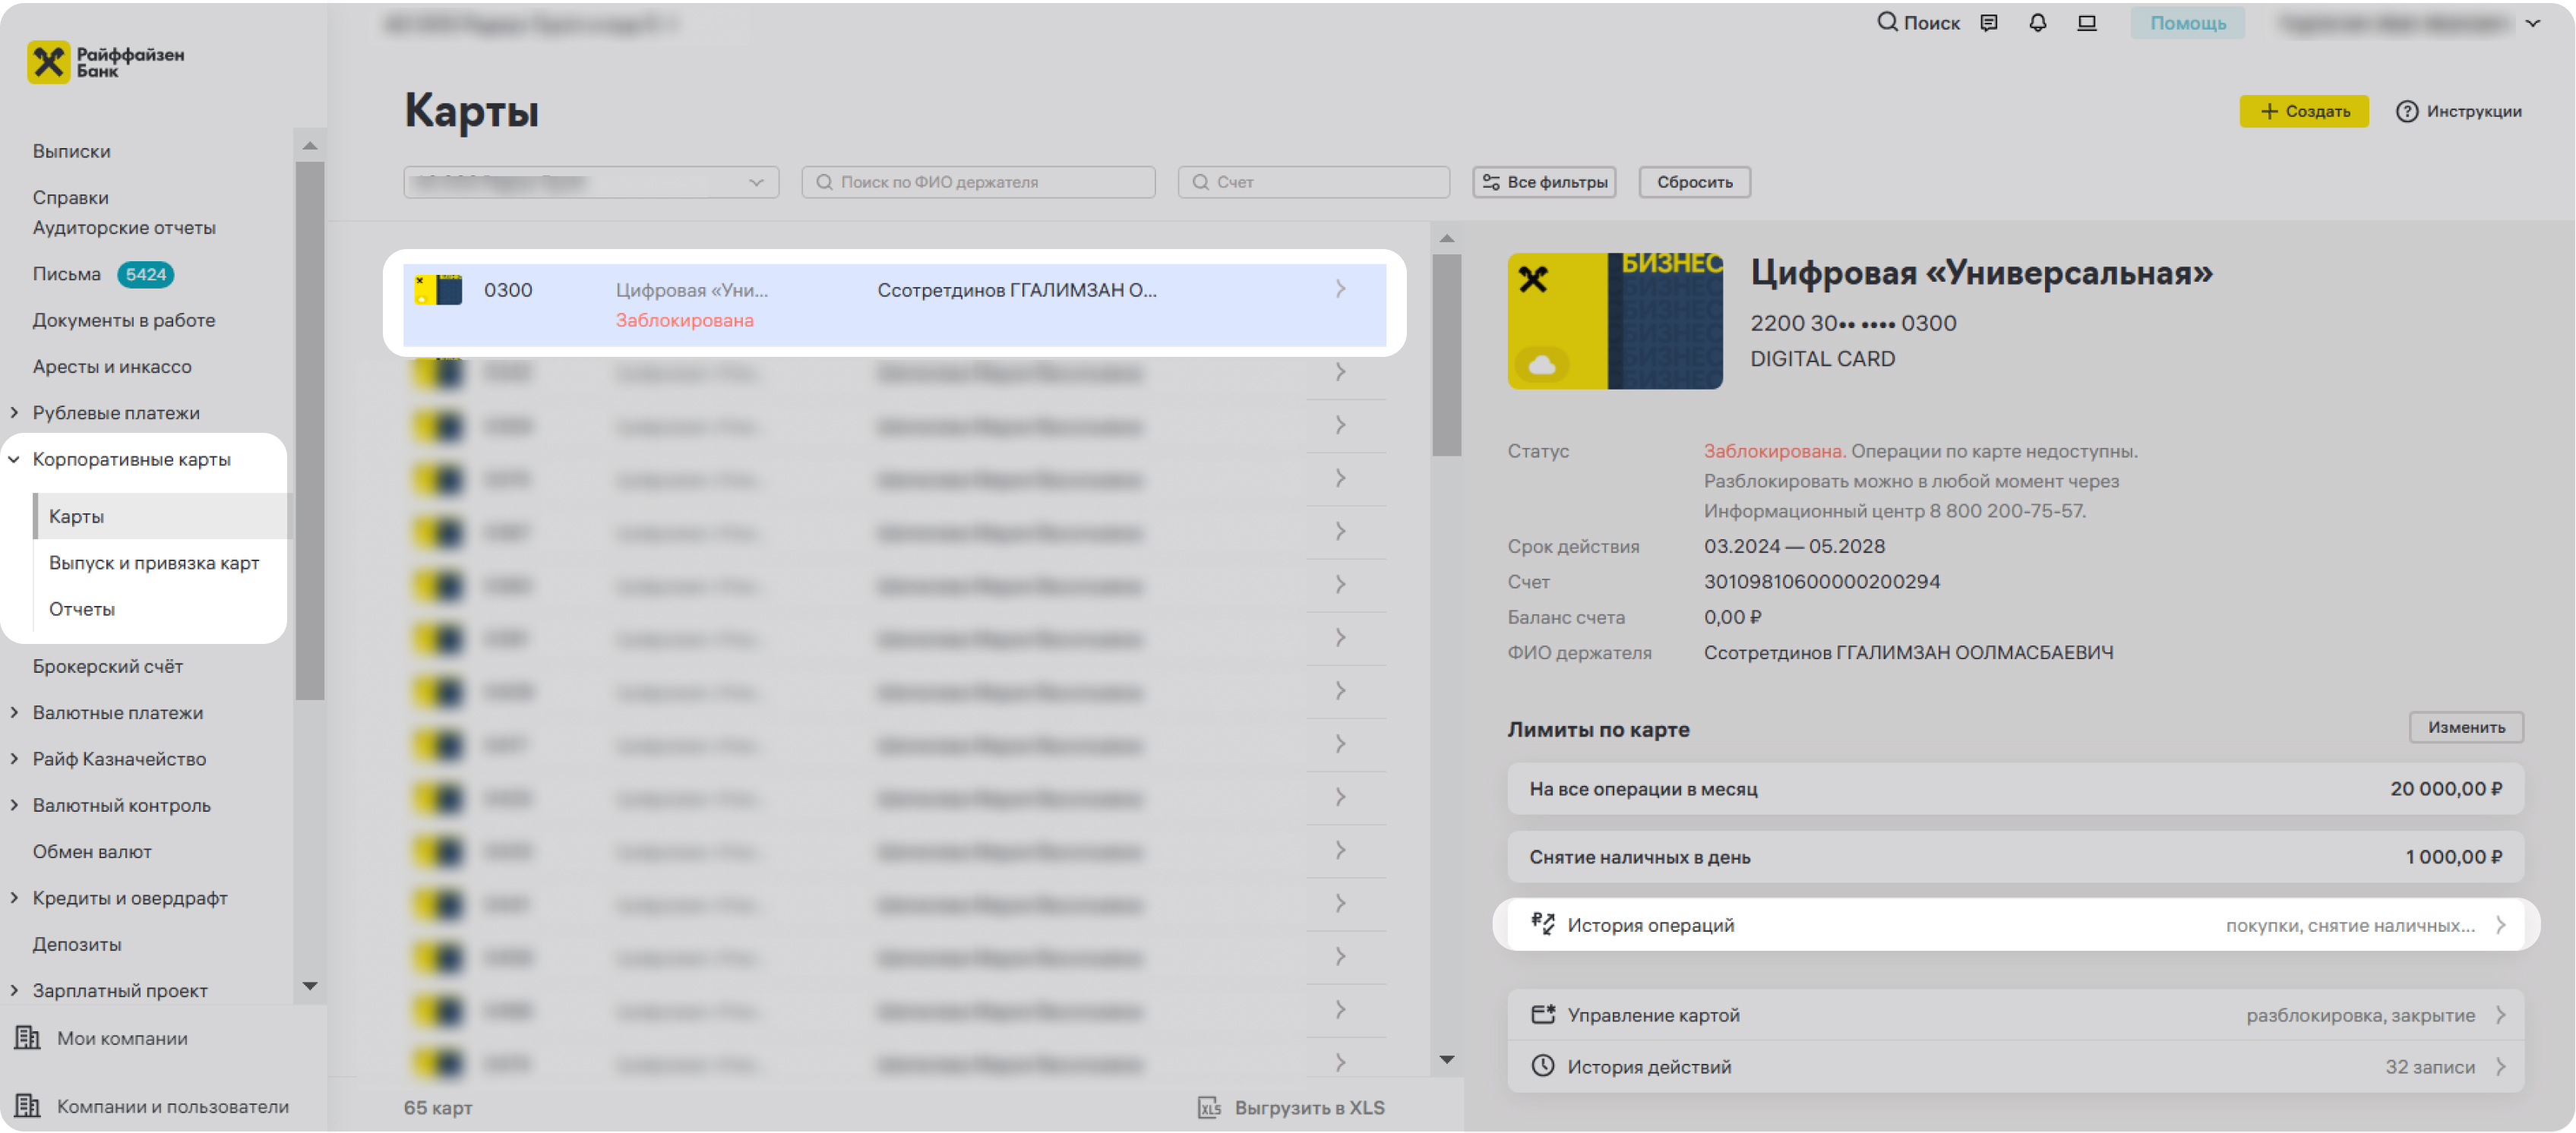The height and width of the screenshot is (1133, 2576).
Task: Expand Зарплатный проект section
Action: pyautogui.click(x=14, y=990)
